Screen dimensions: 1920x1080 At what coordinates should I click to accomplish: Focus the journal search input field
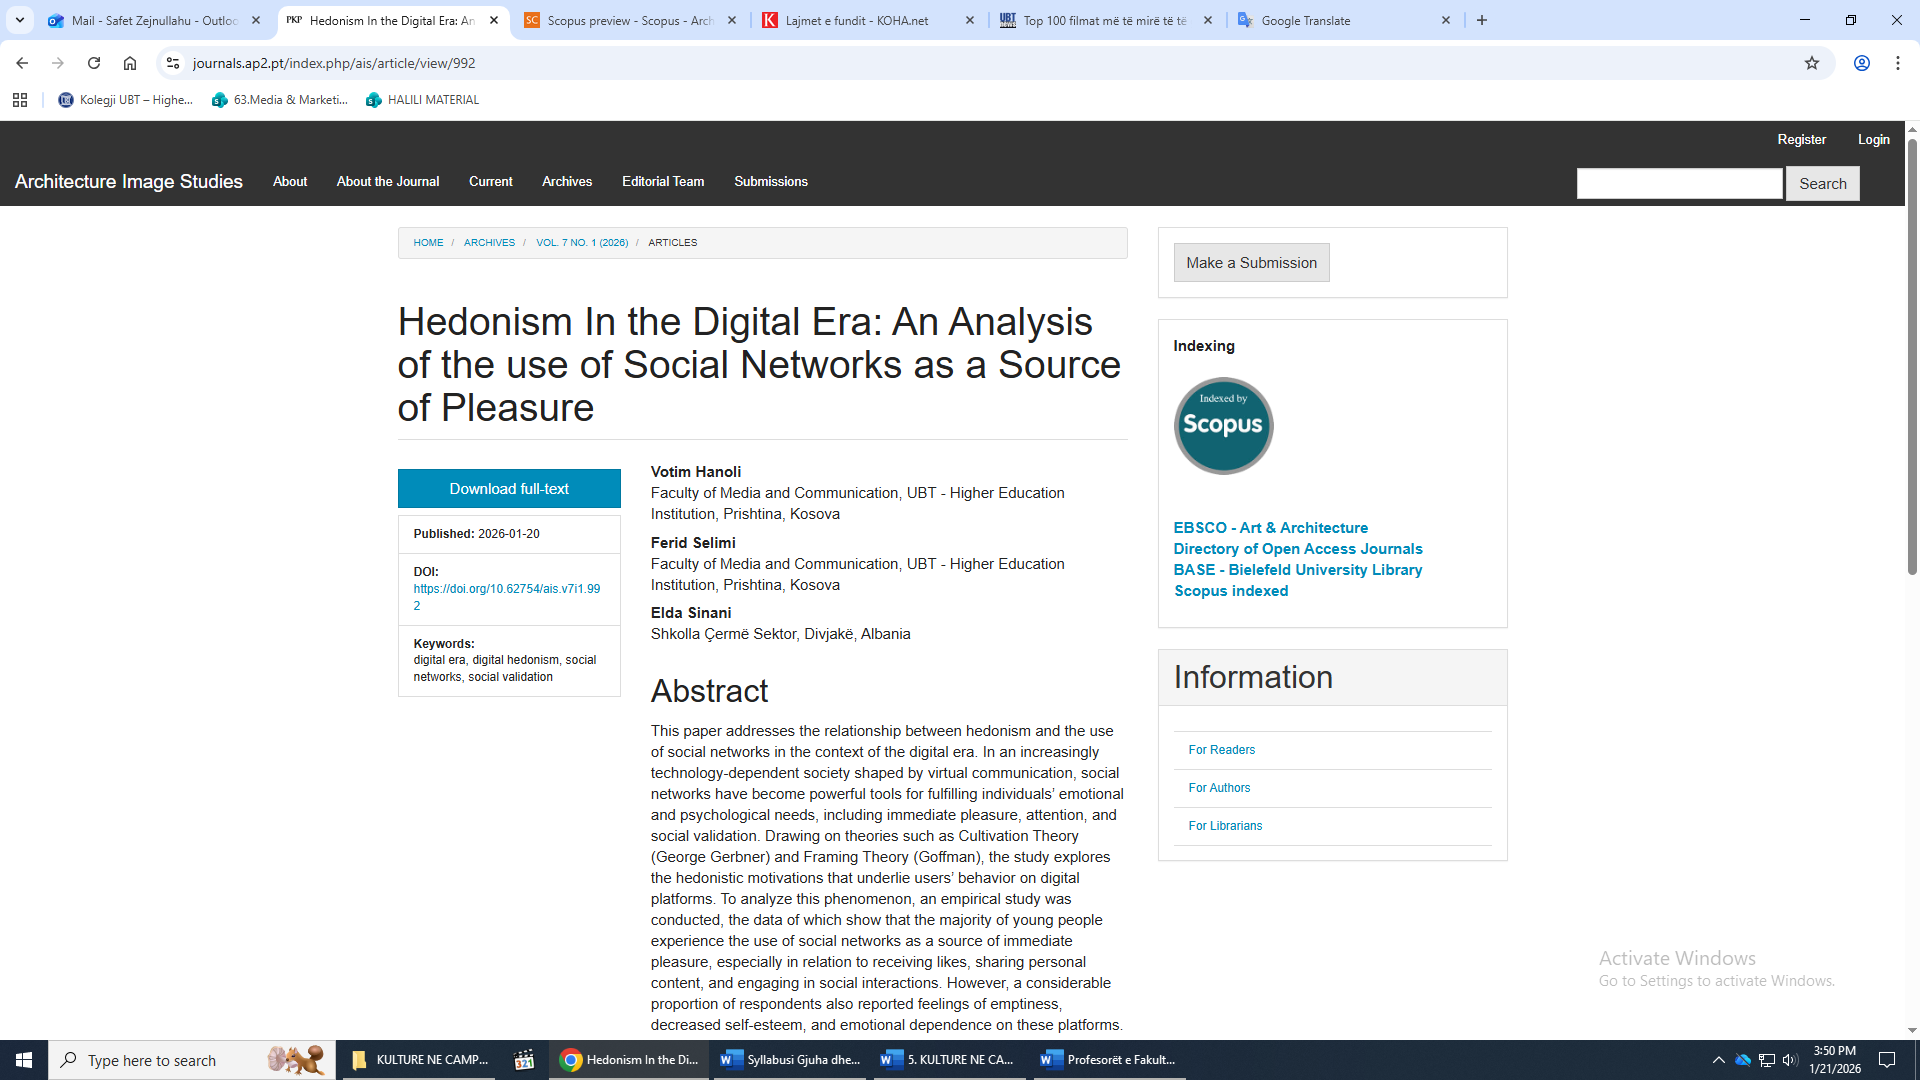click(x=1678, y=183)
